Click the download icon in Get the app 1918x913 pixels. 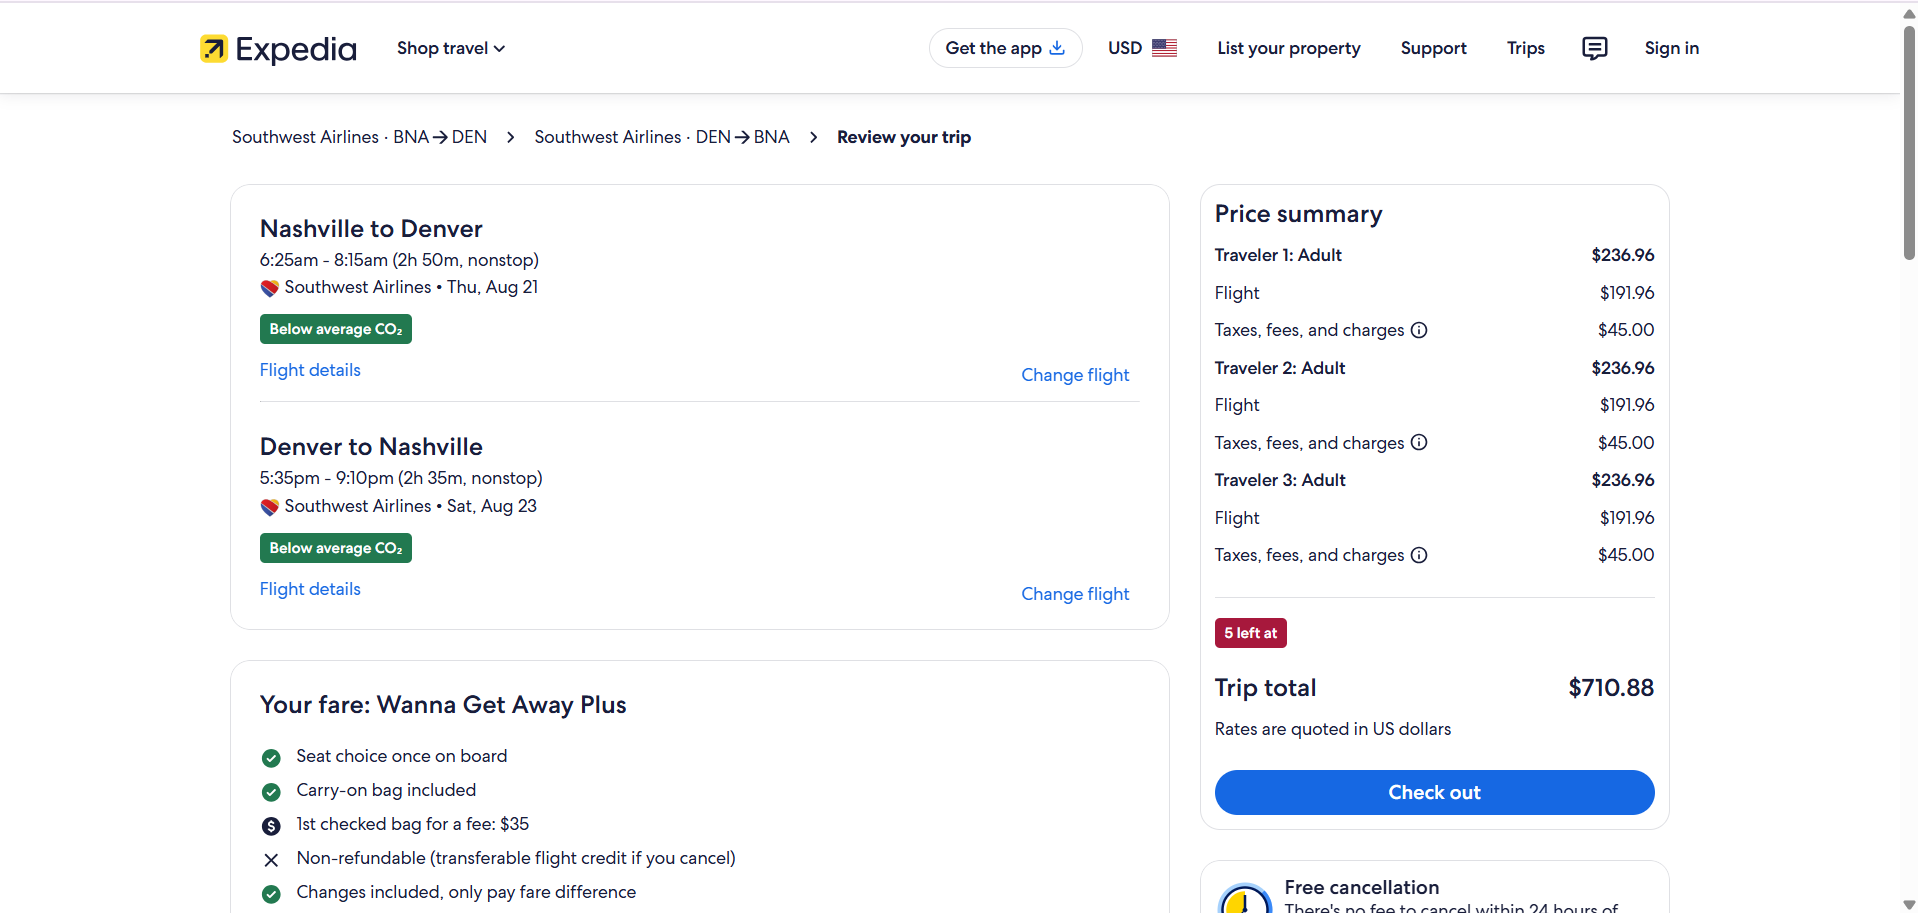[1056, 48]
